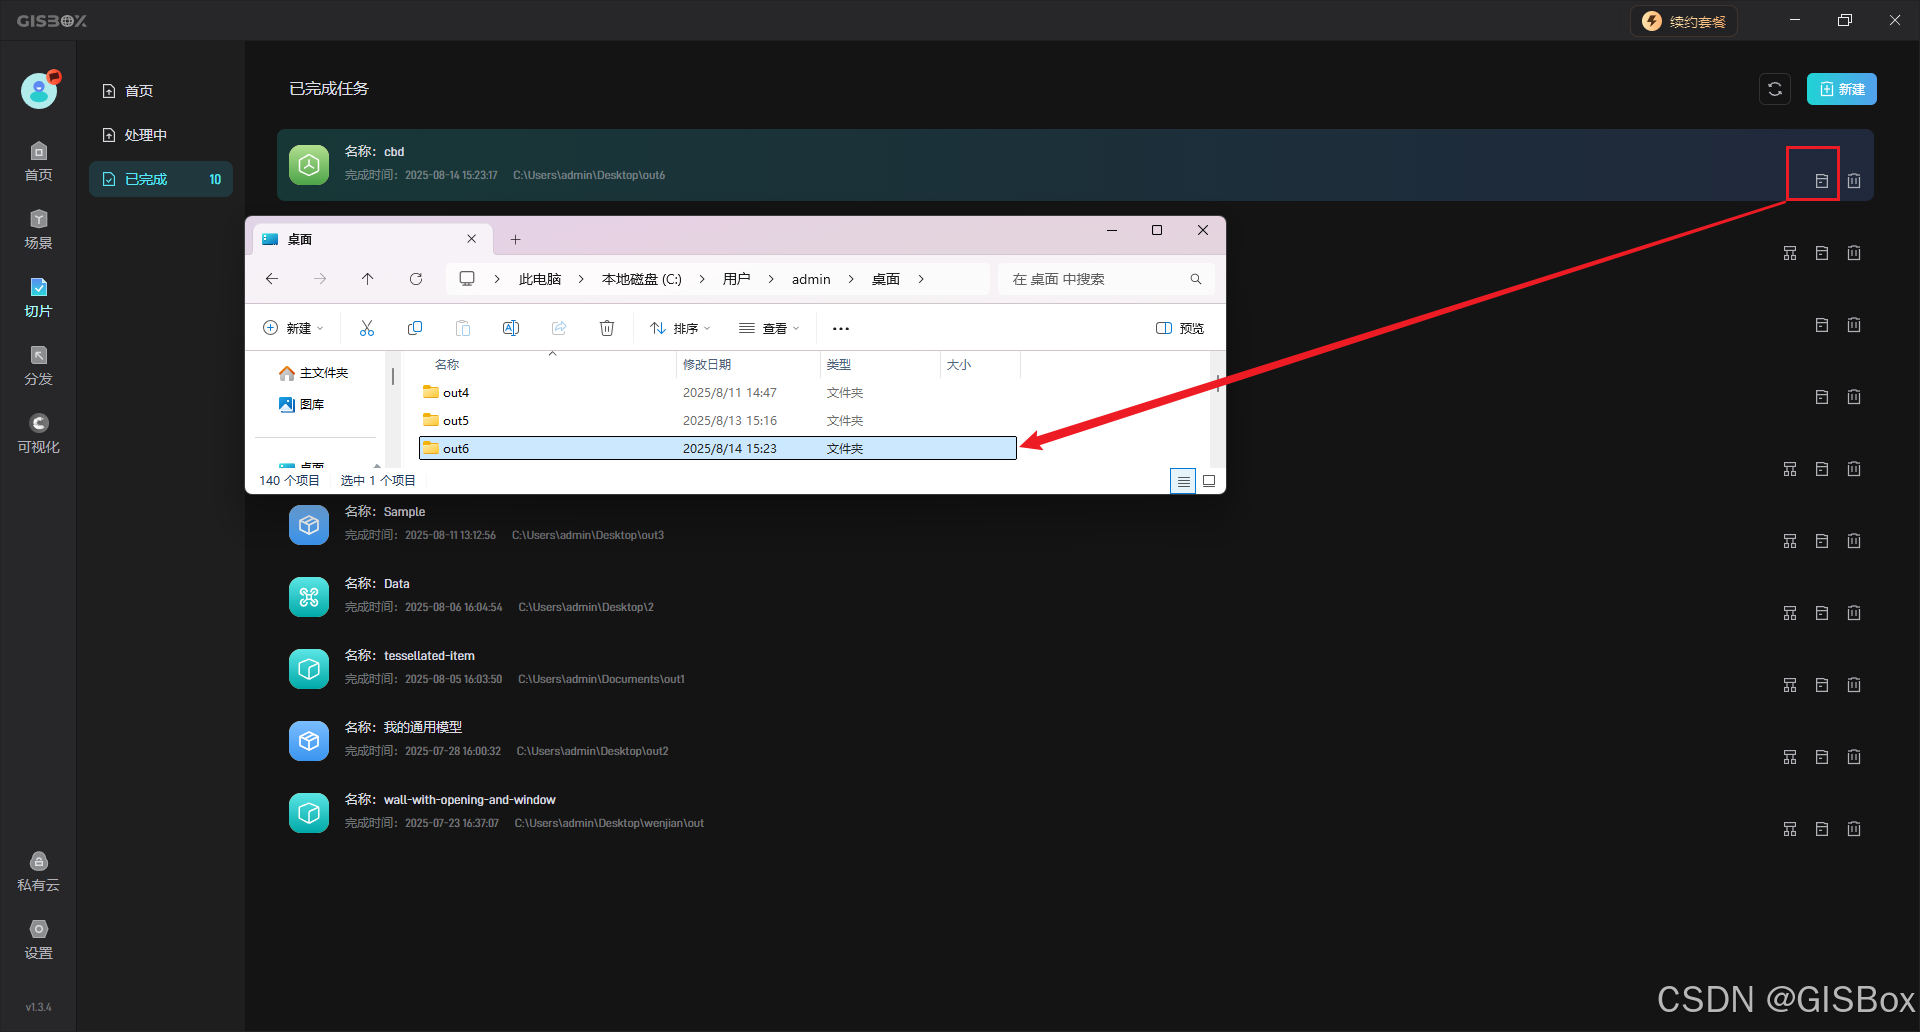Click the delete trash icon in Explorer toolbar
The image size is (1920, 1032).
[607, 328]
